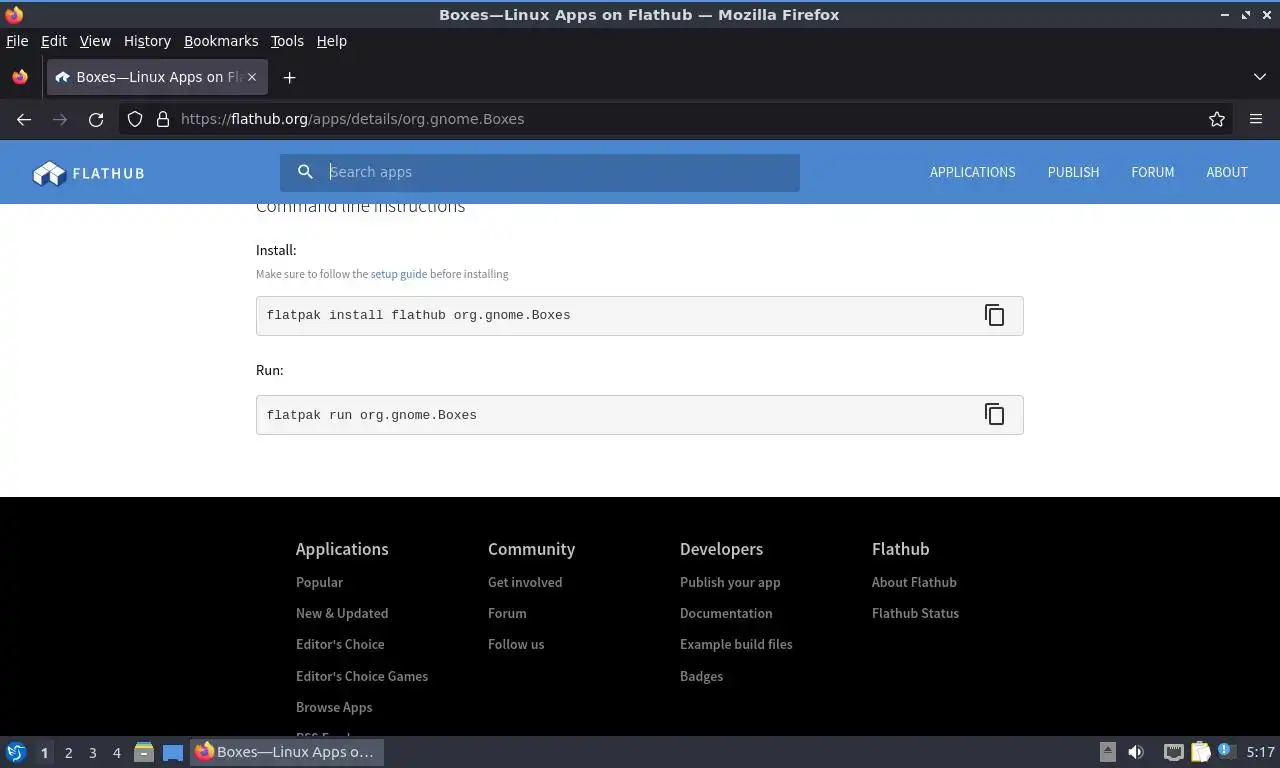Reload the current page
The height and width of the screenshot is (768, 1280).
(96, 119)
